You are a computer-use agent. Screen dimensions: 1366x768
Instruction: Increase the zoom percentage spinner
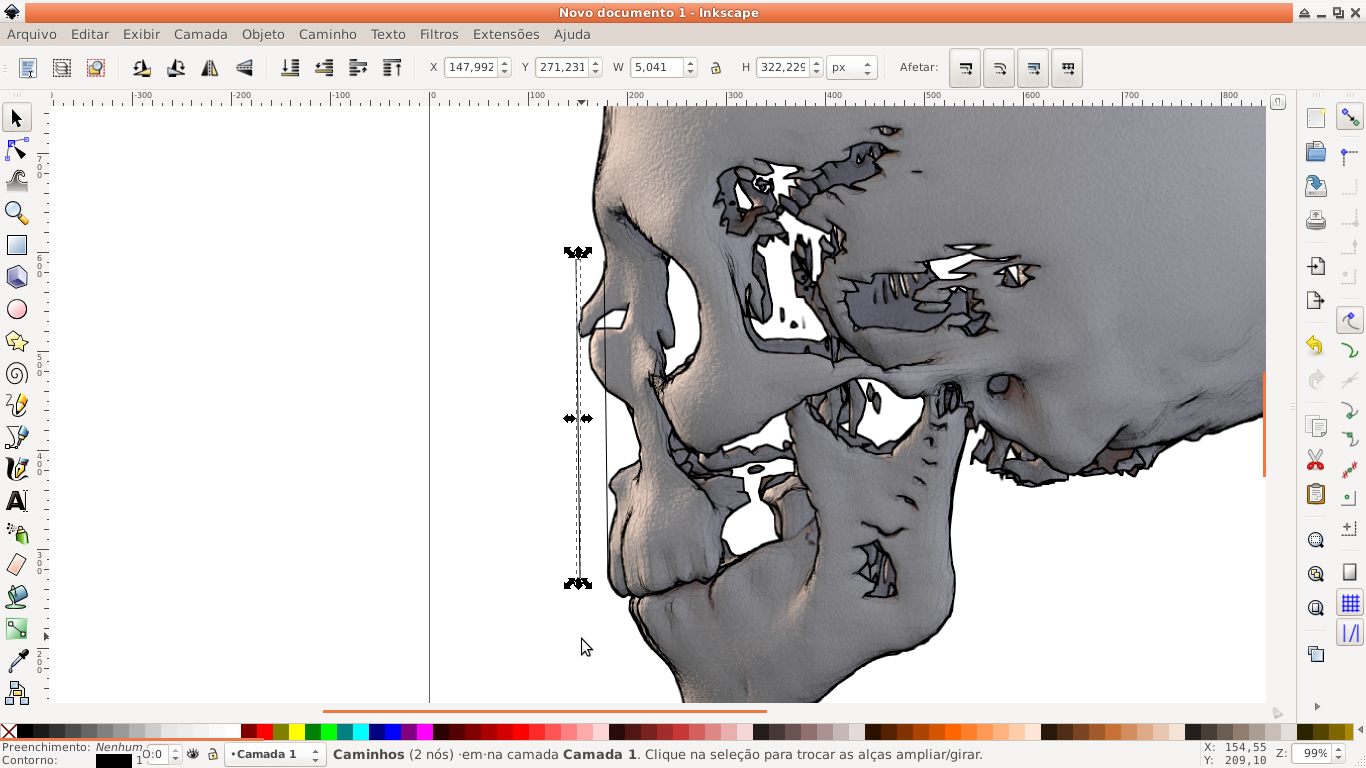pyautogui.click(x=1337, y=749)
